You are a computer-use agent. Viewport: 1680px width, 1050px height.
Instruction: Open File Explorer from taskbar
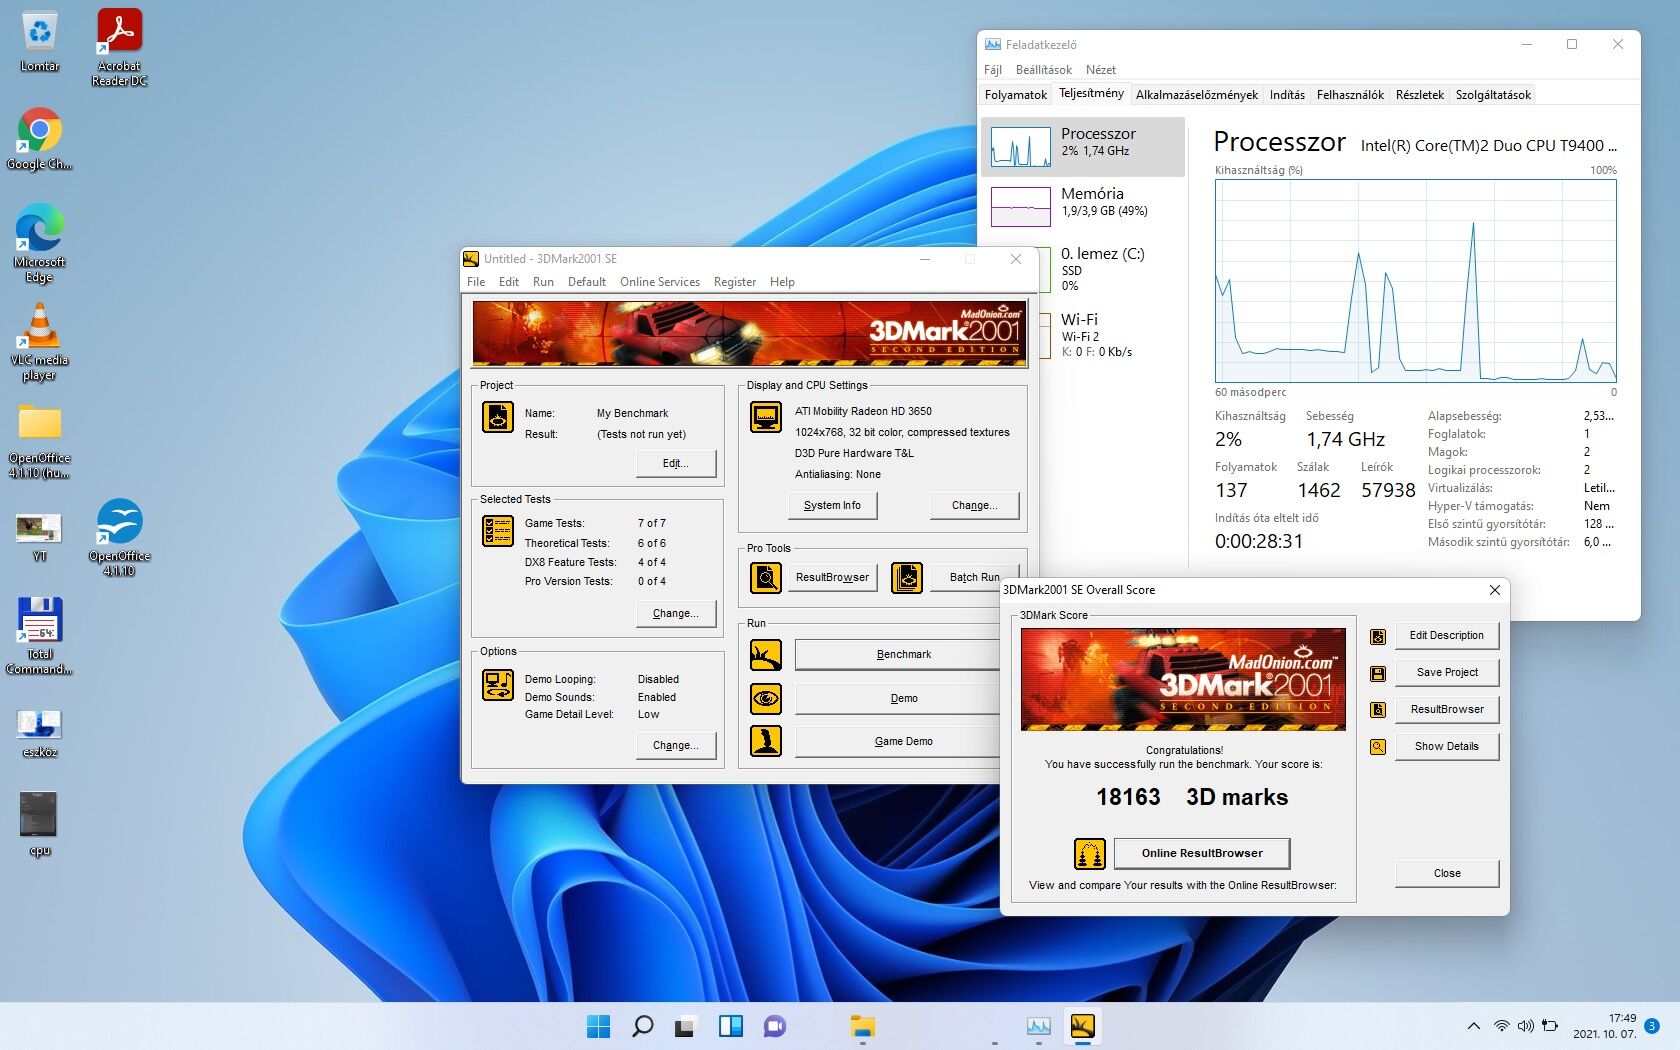[x=862, y=1026]
